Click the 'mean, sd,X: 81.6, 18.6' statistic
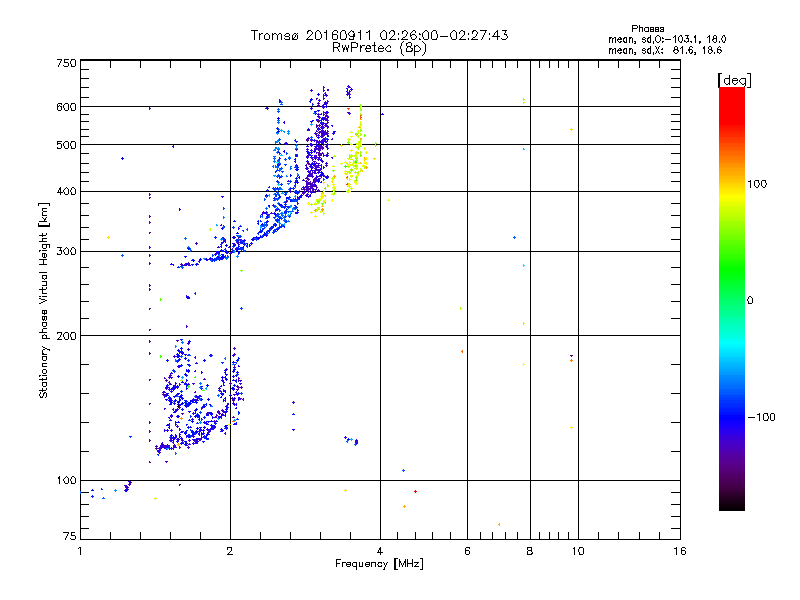The height and width of the screenshot is (600, 800). [x=665, y=50]
